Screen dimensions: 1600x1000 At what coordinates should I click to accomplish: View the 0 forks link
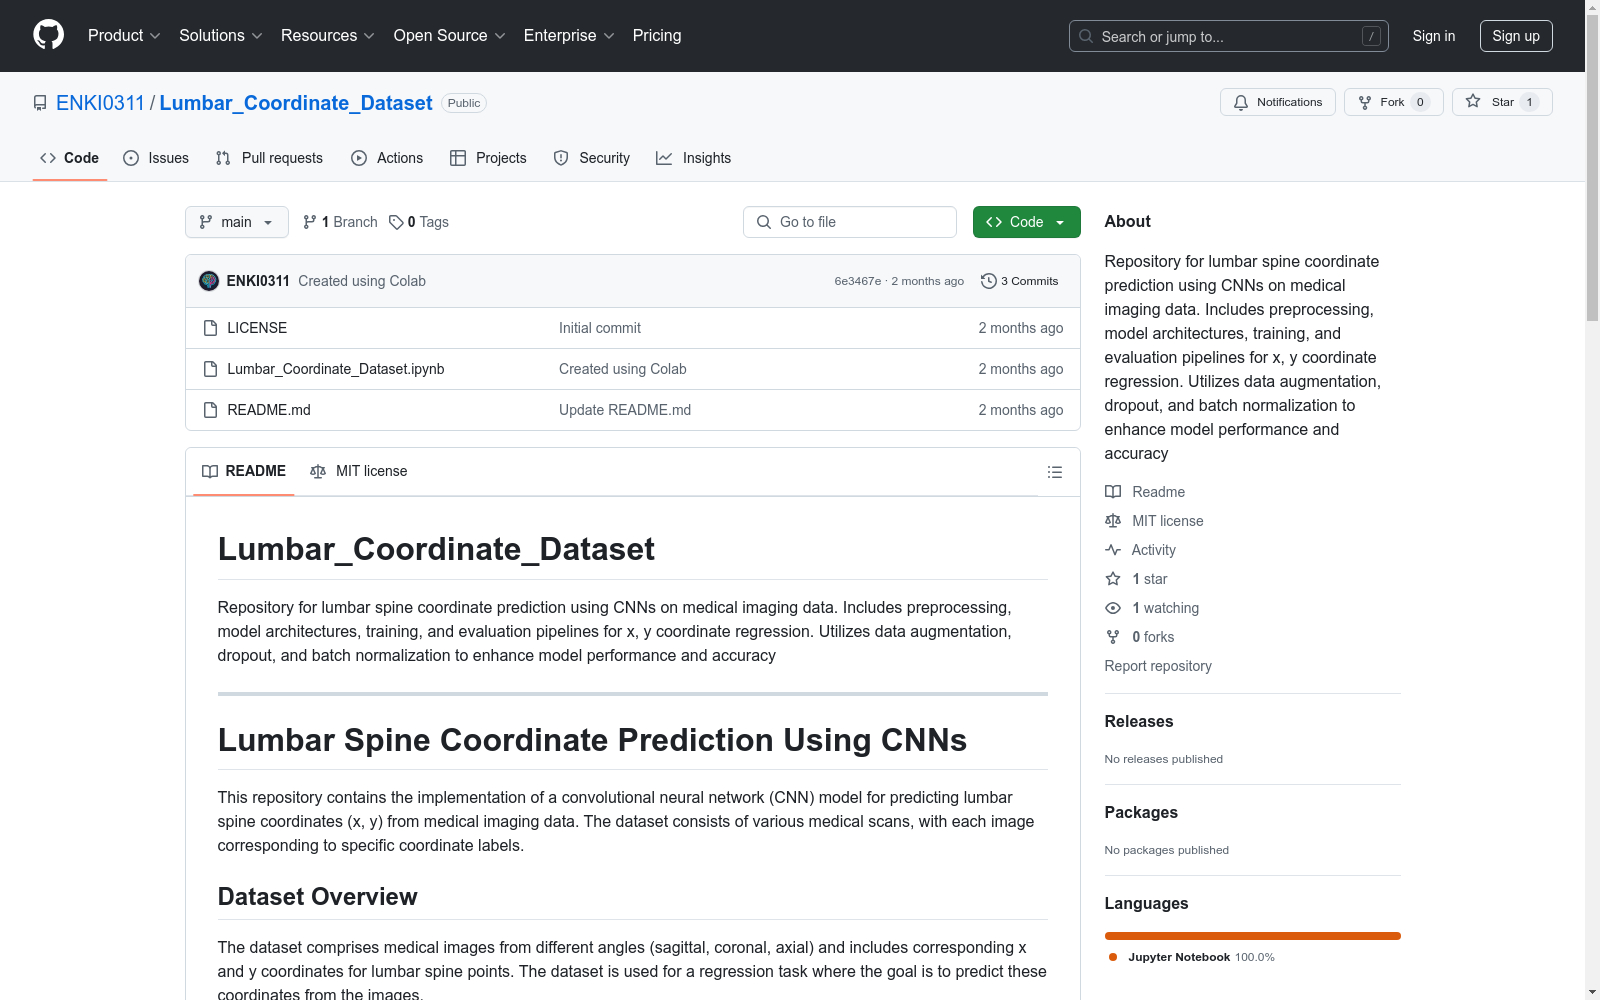1140,637
